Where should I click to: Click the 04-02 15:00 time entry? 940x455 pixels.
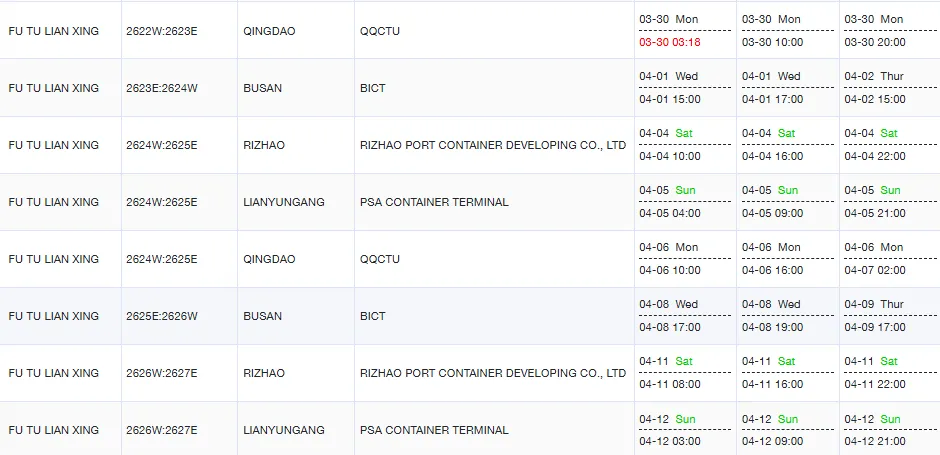coord(875,99)
